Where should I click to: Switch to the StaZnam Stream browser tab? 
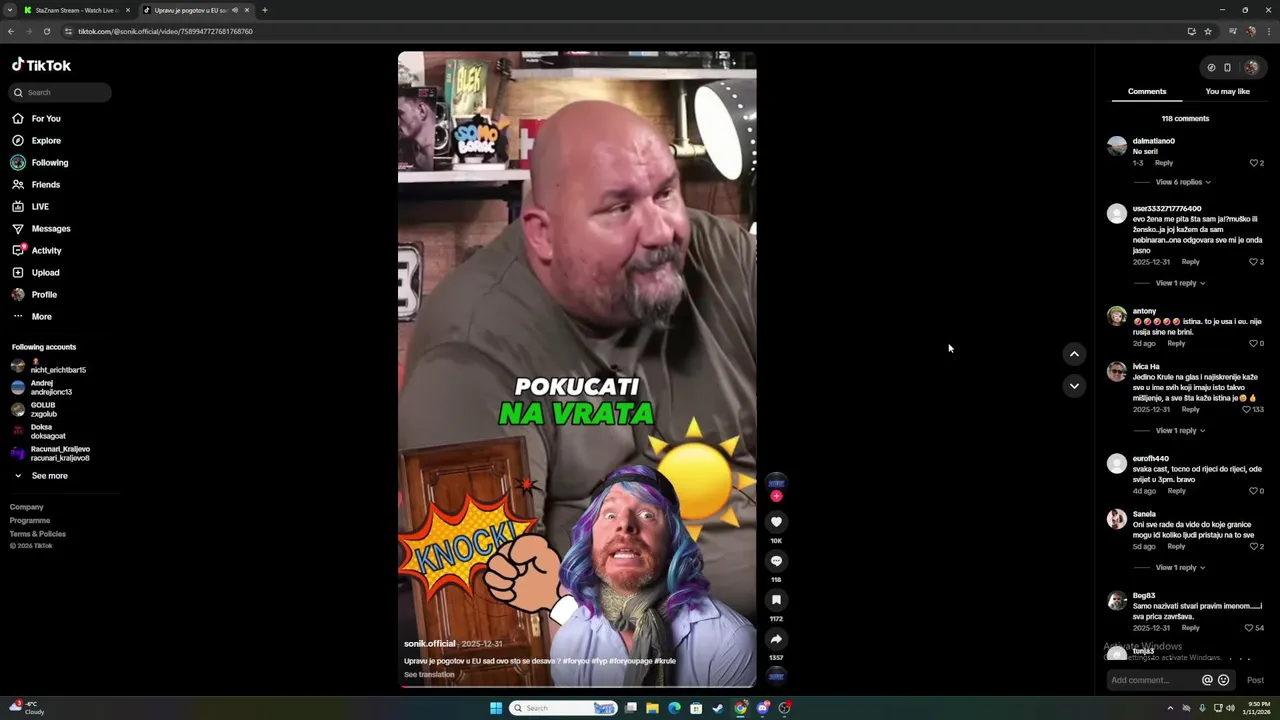[77, 10]
